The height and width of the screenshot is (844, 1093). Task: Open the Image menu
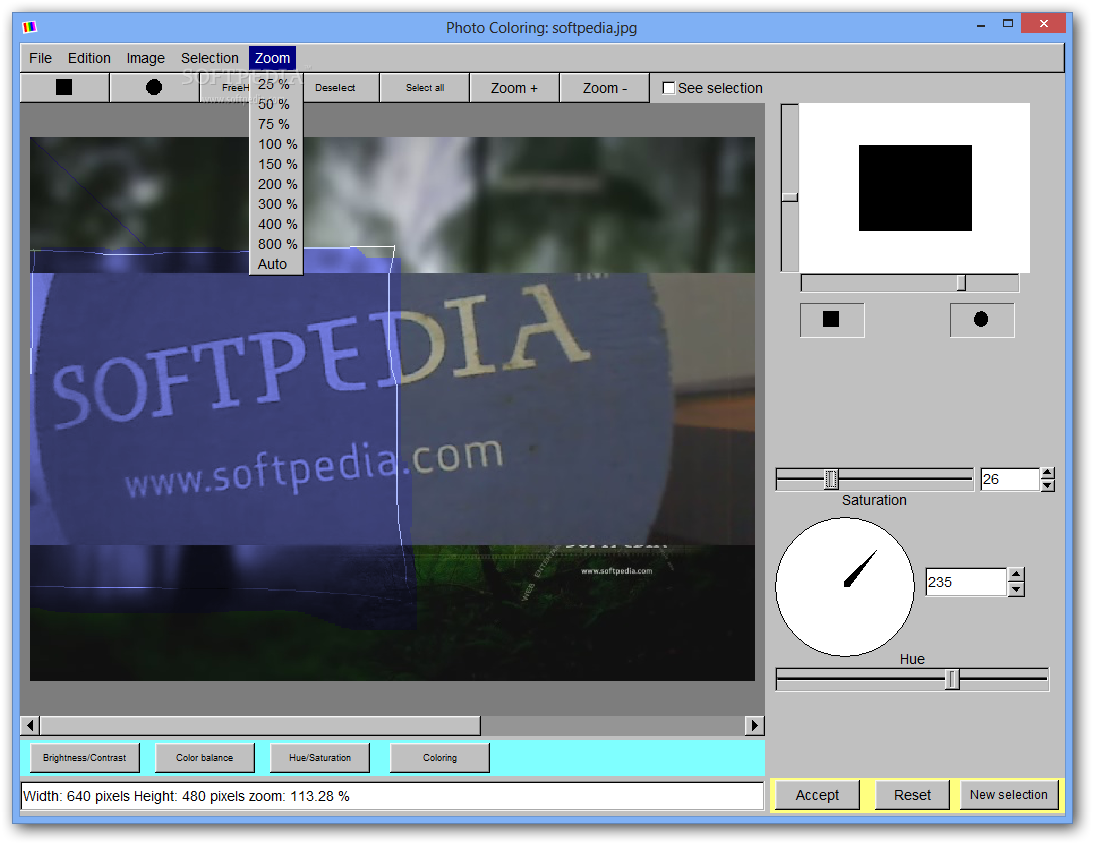(146, 58)
